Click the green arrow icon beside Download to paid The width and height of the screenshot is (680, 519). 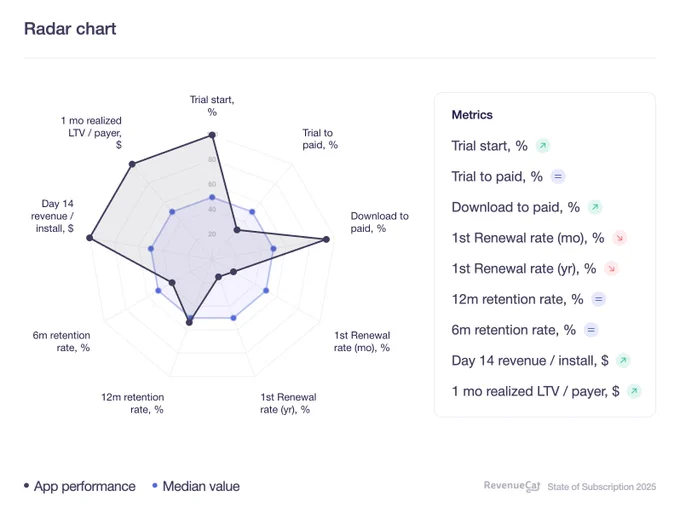click(595, 207)
